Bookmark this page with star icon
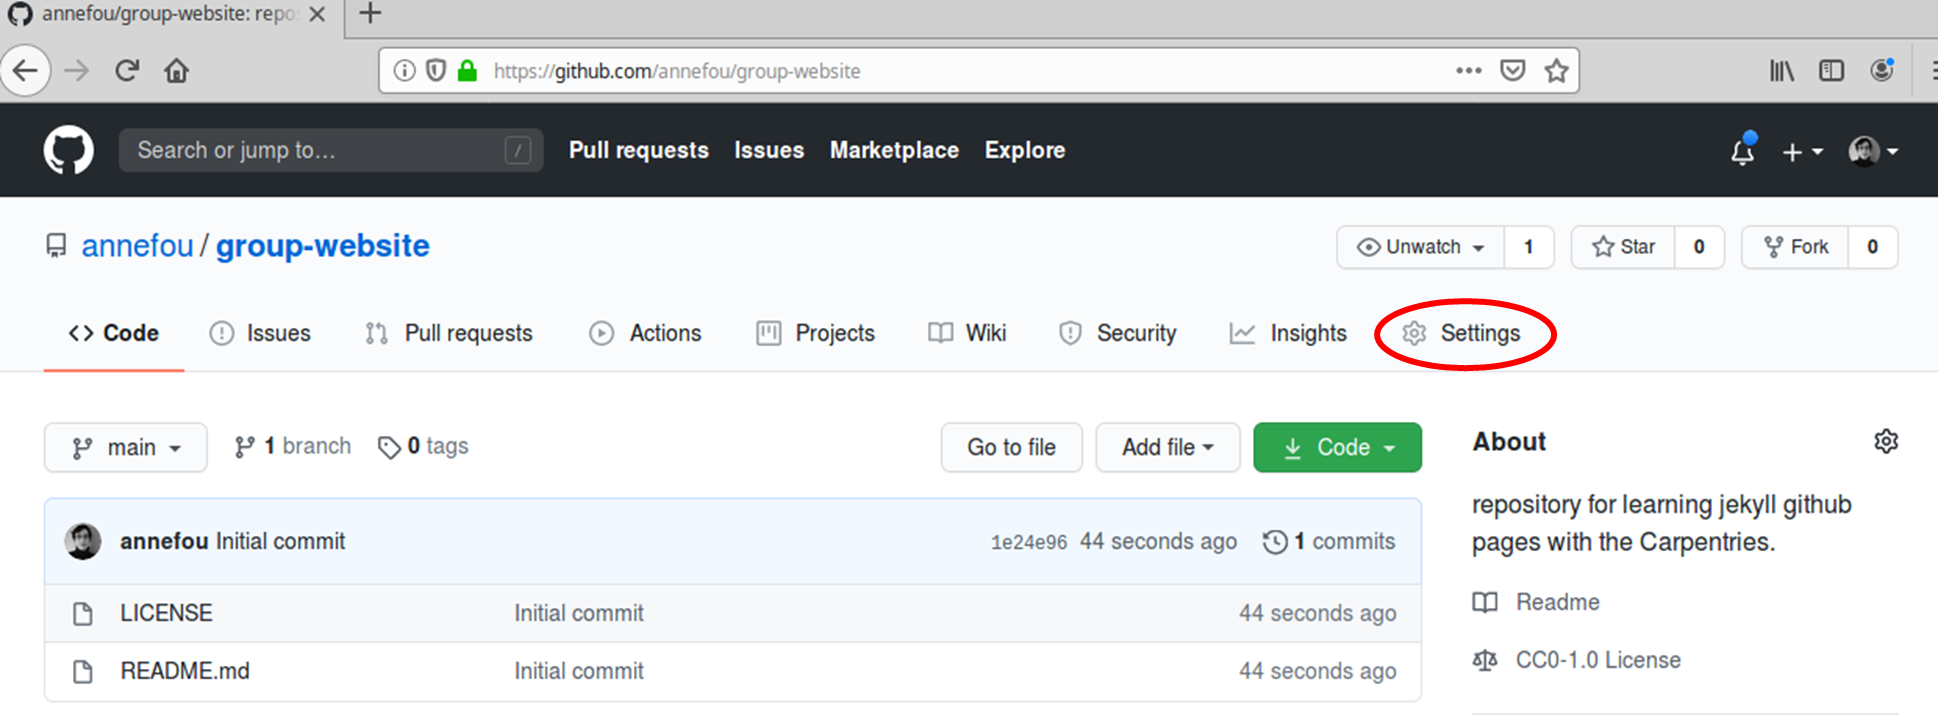The image size is (1938, 718). (1556, 71)
